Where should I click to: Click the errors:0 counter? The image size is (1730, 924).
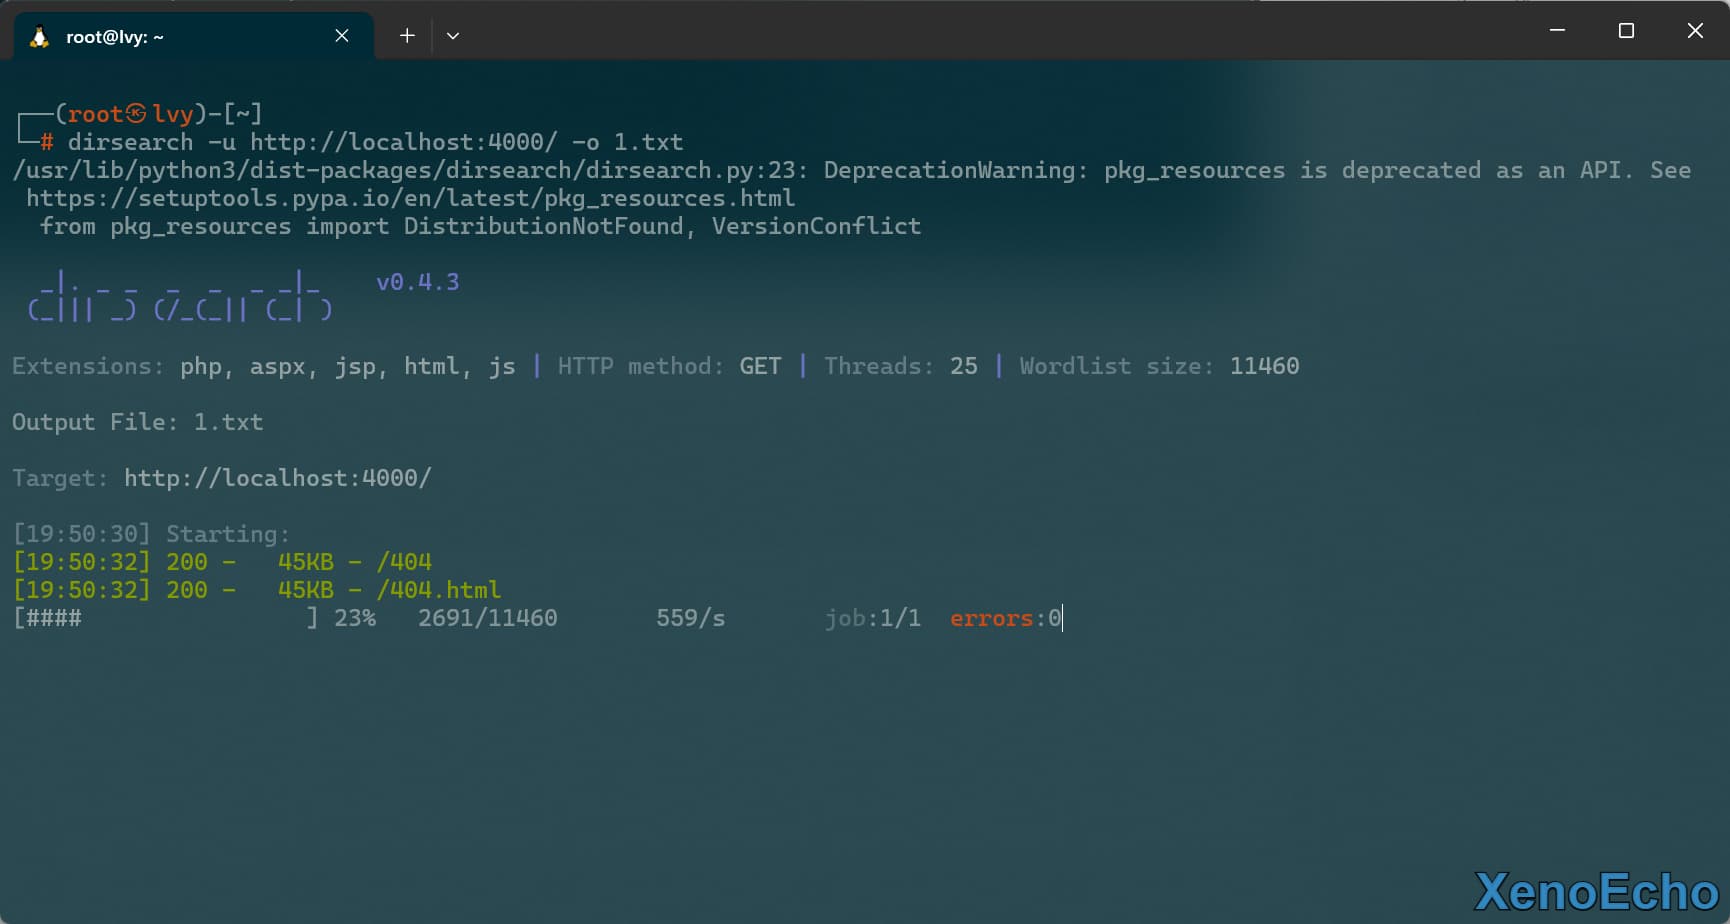click(1004, 618)
